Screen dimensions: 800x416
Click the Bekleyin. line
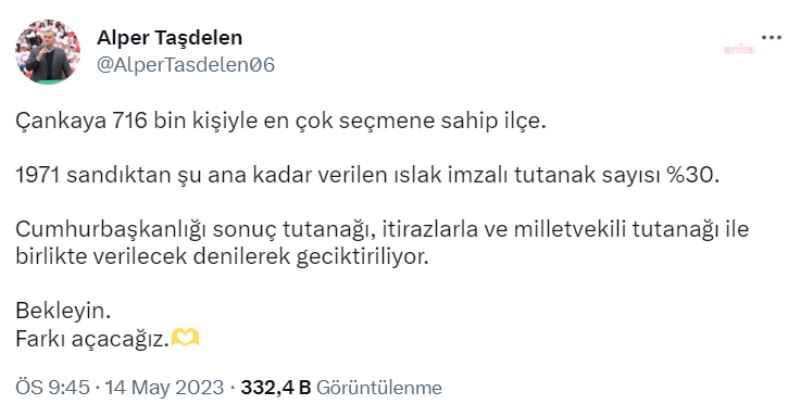click(x=57, y=312)
